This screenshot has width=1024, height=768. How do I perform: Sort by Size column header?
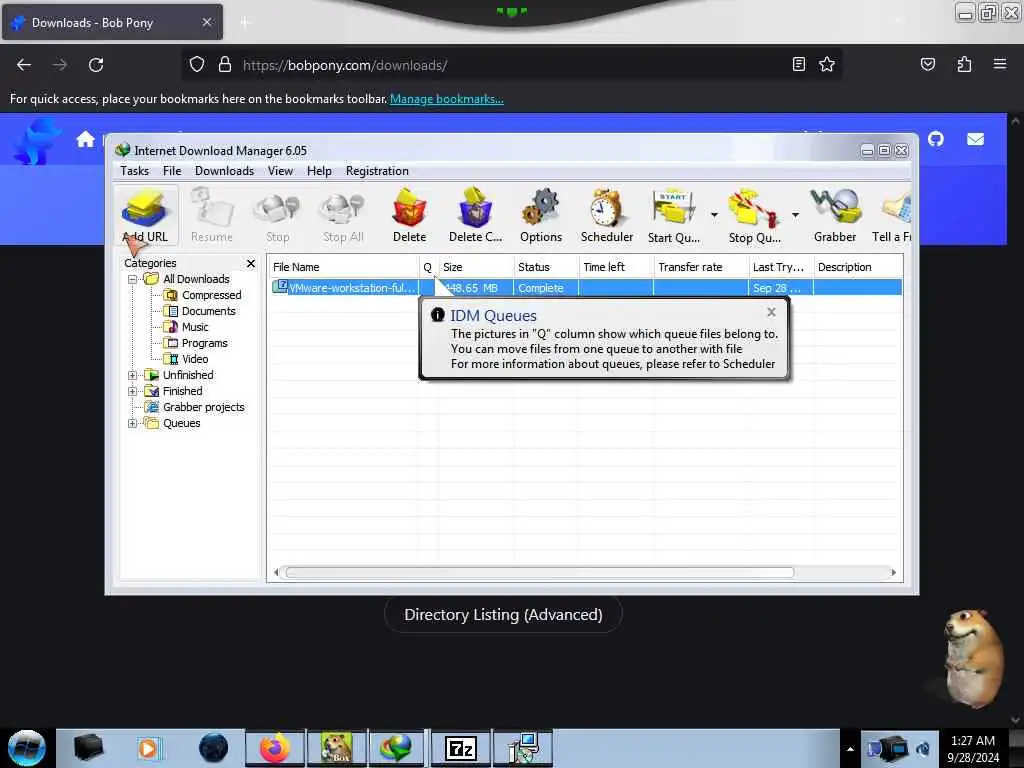pos(475,267)
